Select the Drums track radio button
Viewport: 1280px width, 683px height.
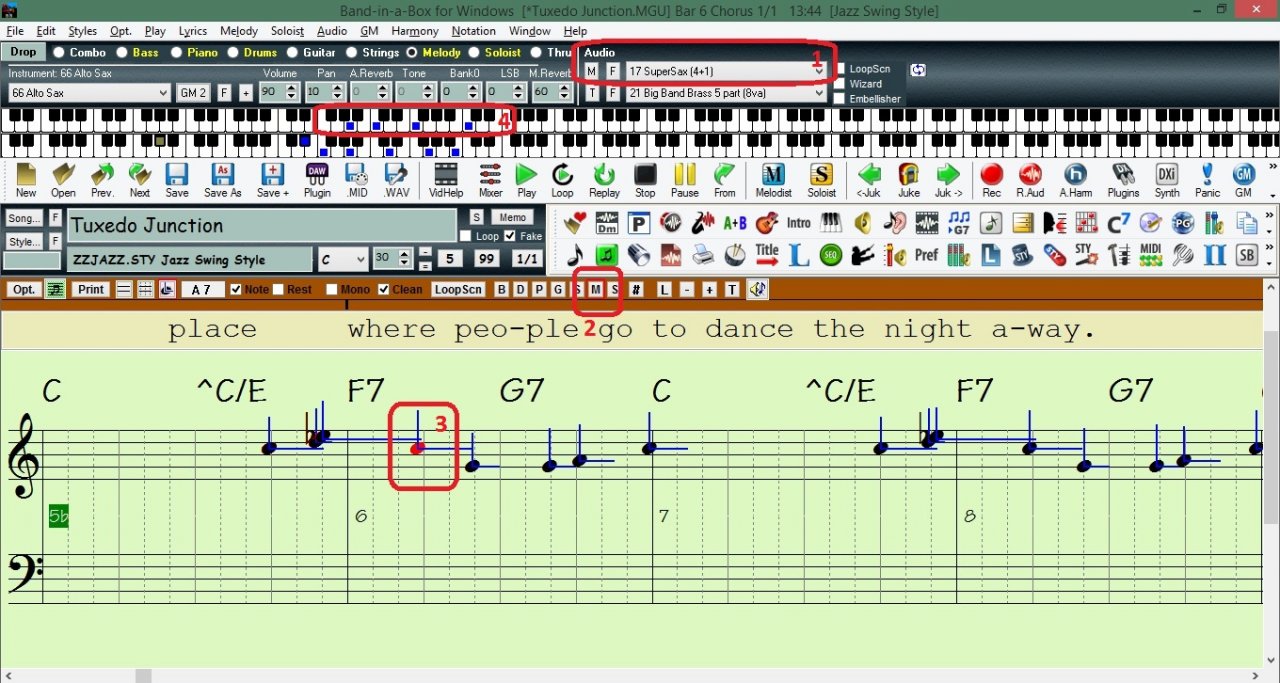pyautogui.click(x=233, y=53)
